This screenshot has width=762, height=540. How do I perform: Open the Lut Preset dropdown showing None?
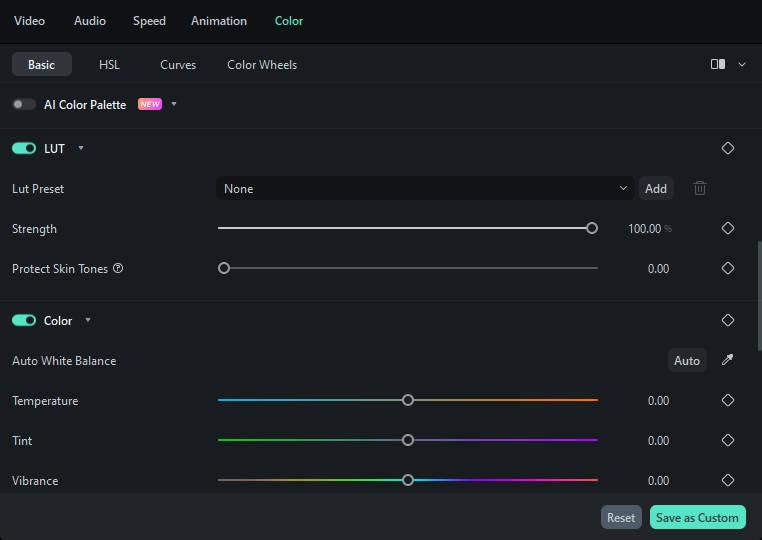(x=425, y=188)
